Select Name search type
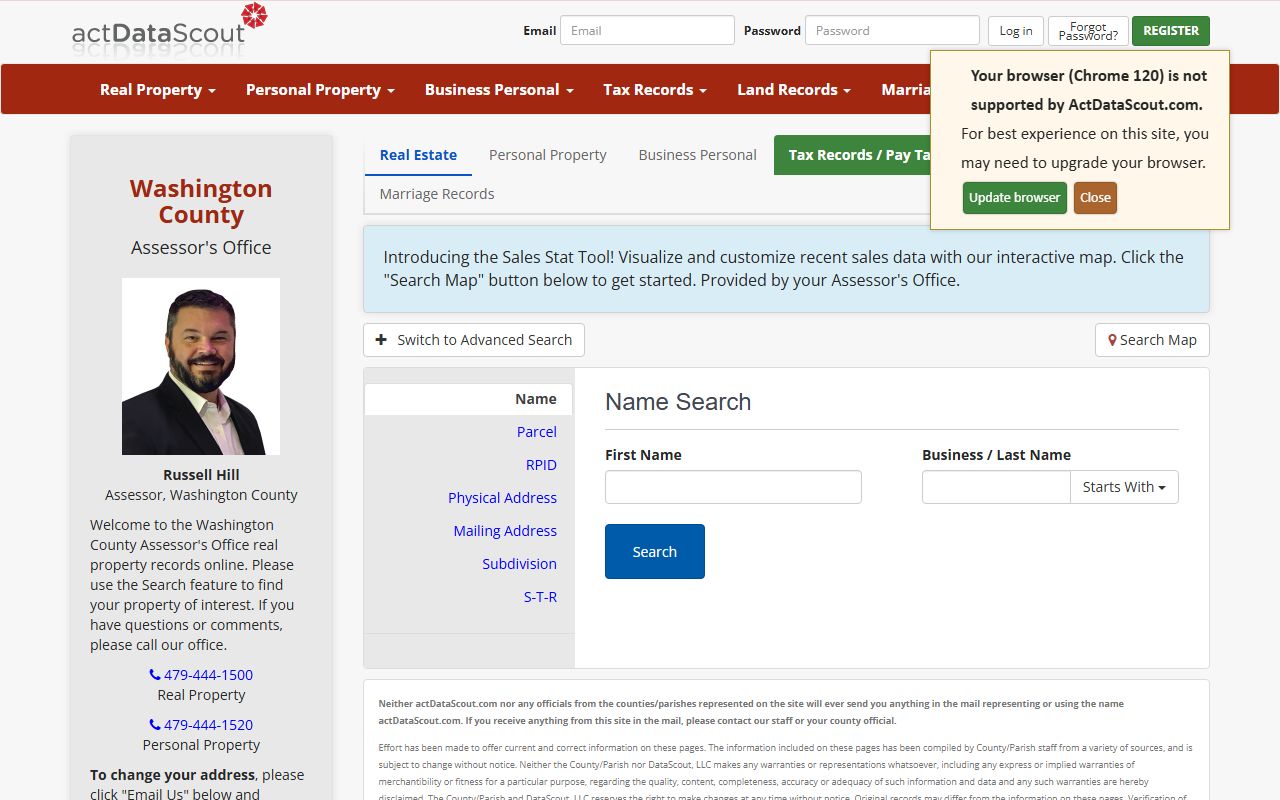1280x800 pixels. click(x=469, y=399)
